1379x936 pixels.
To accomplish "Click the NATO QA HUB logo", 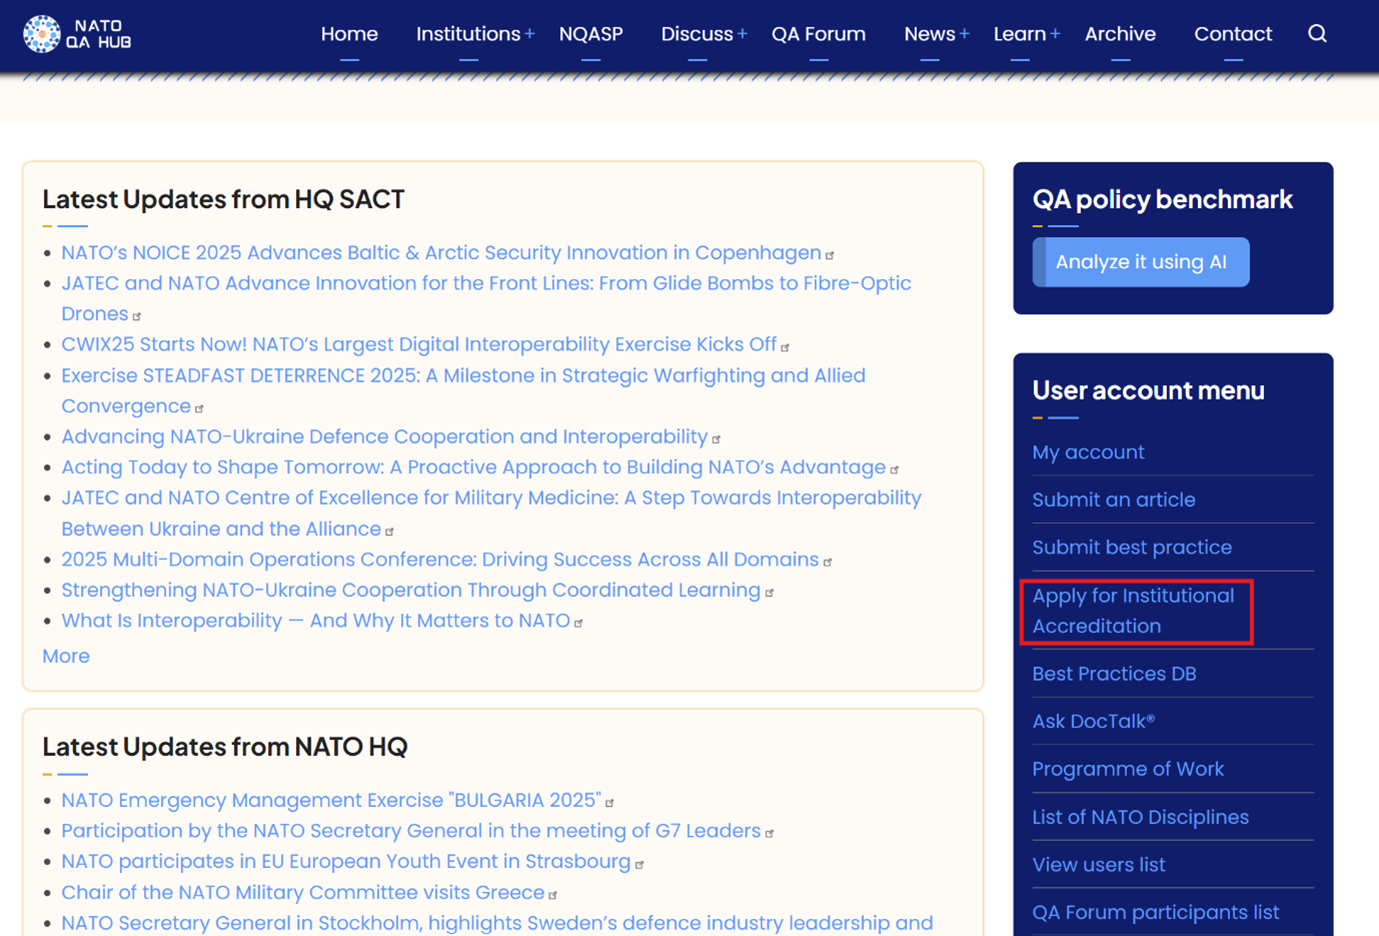I will pyautogui.click(x=77, y=33).
